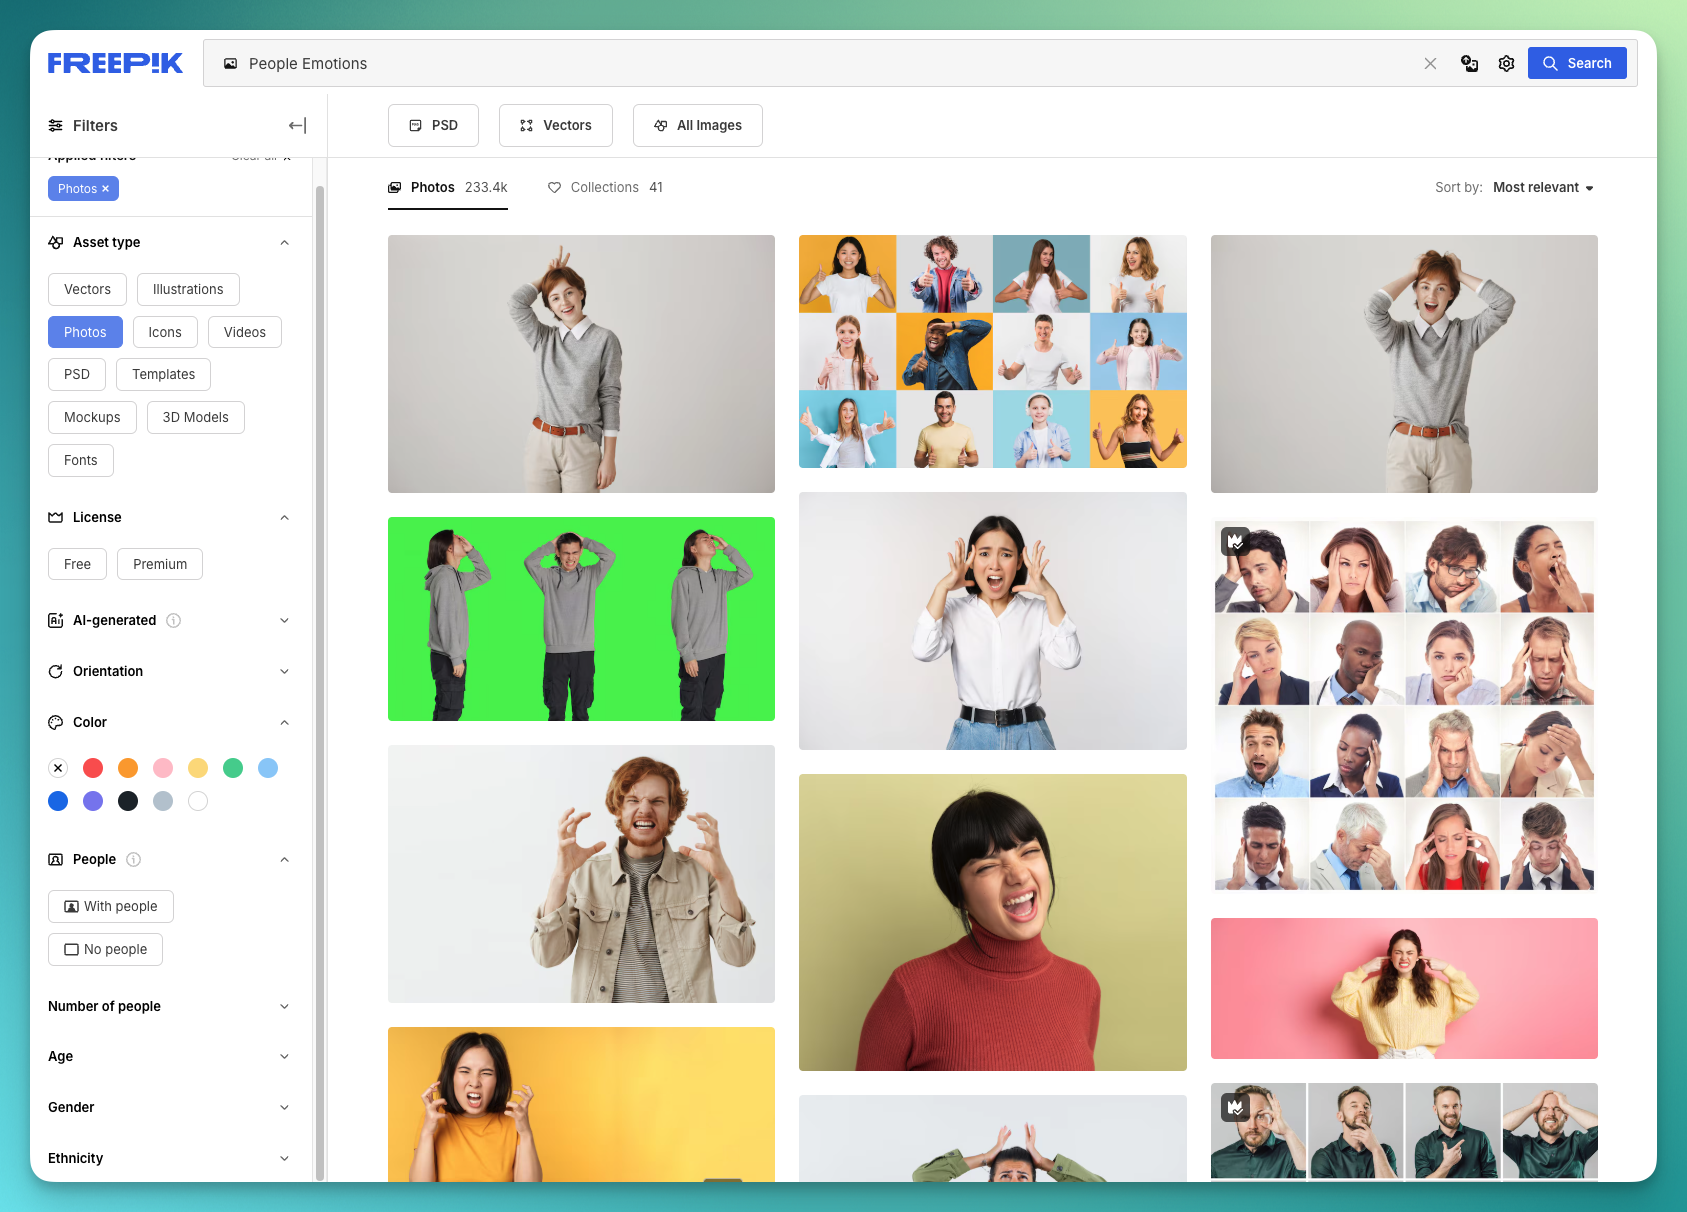Screen dimensions: 1687x1212
Task: Click the image type icon in search bar
Action: tap(230, 63)
